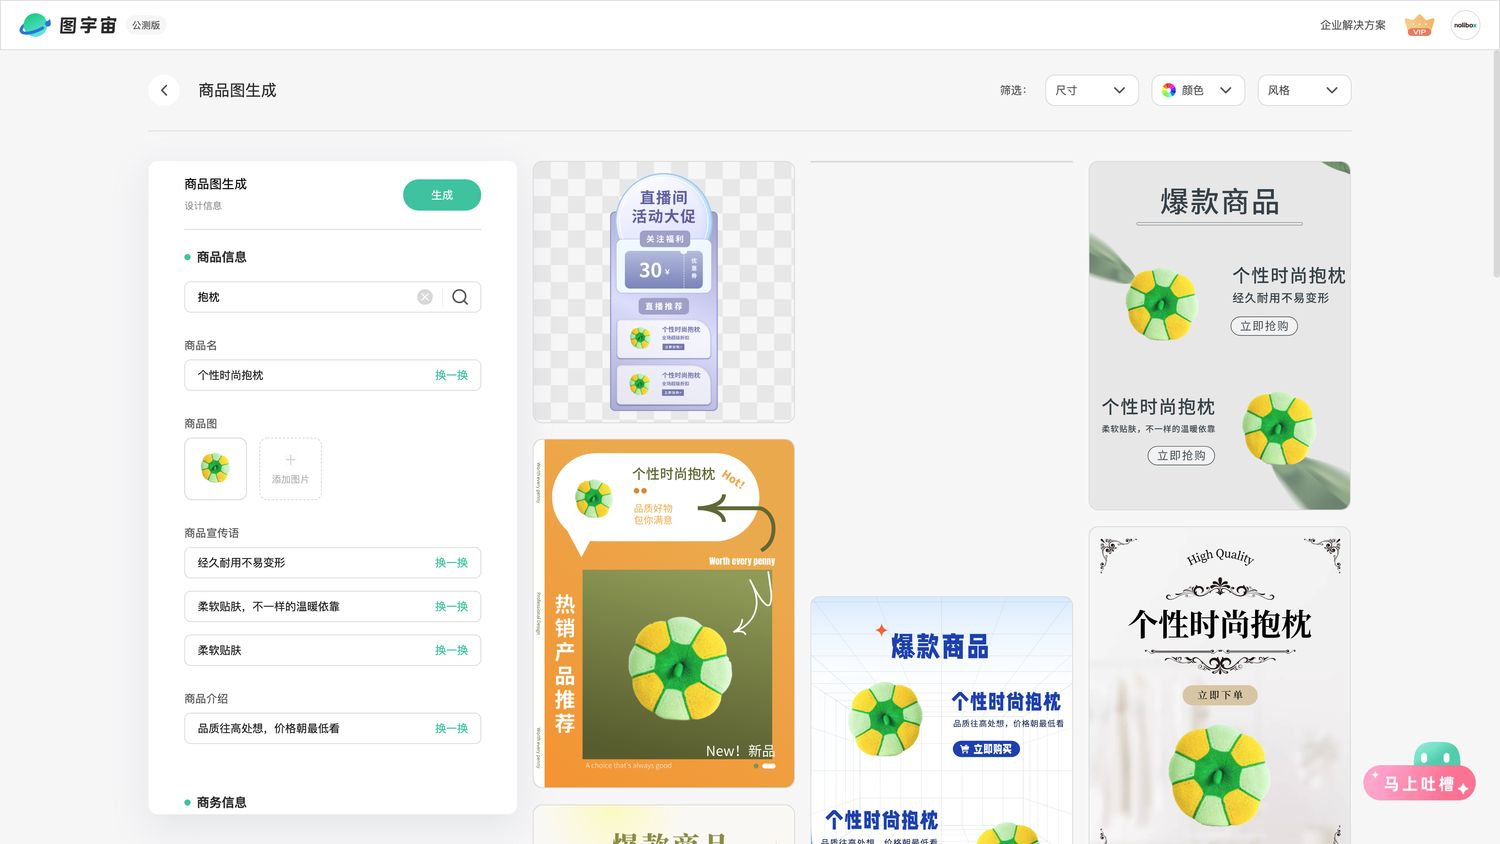Viewport: 1500px width, 844px height.
Task: Click the 商品宣传语 label
Action: (212, 533)
